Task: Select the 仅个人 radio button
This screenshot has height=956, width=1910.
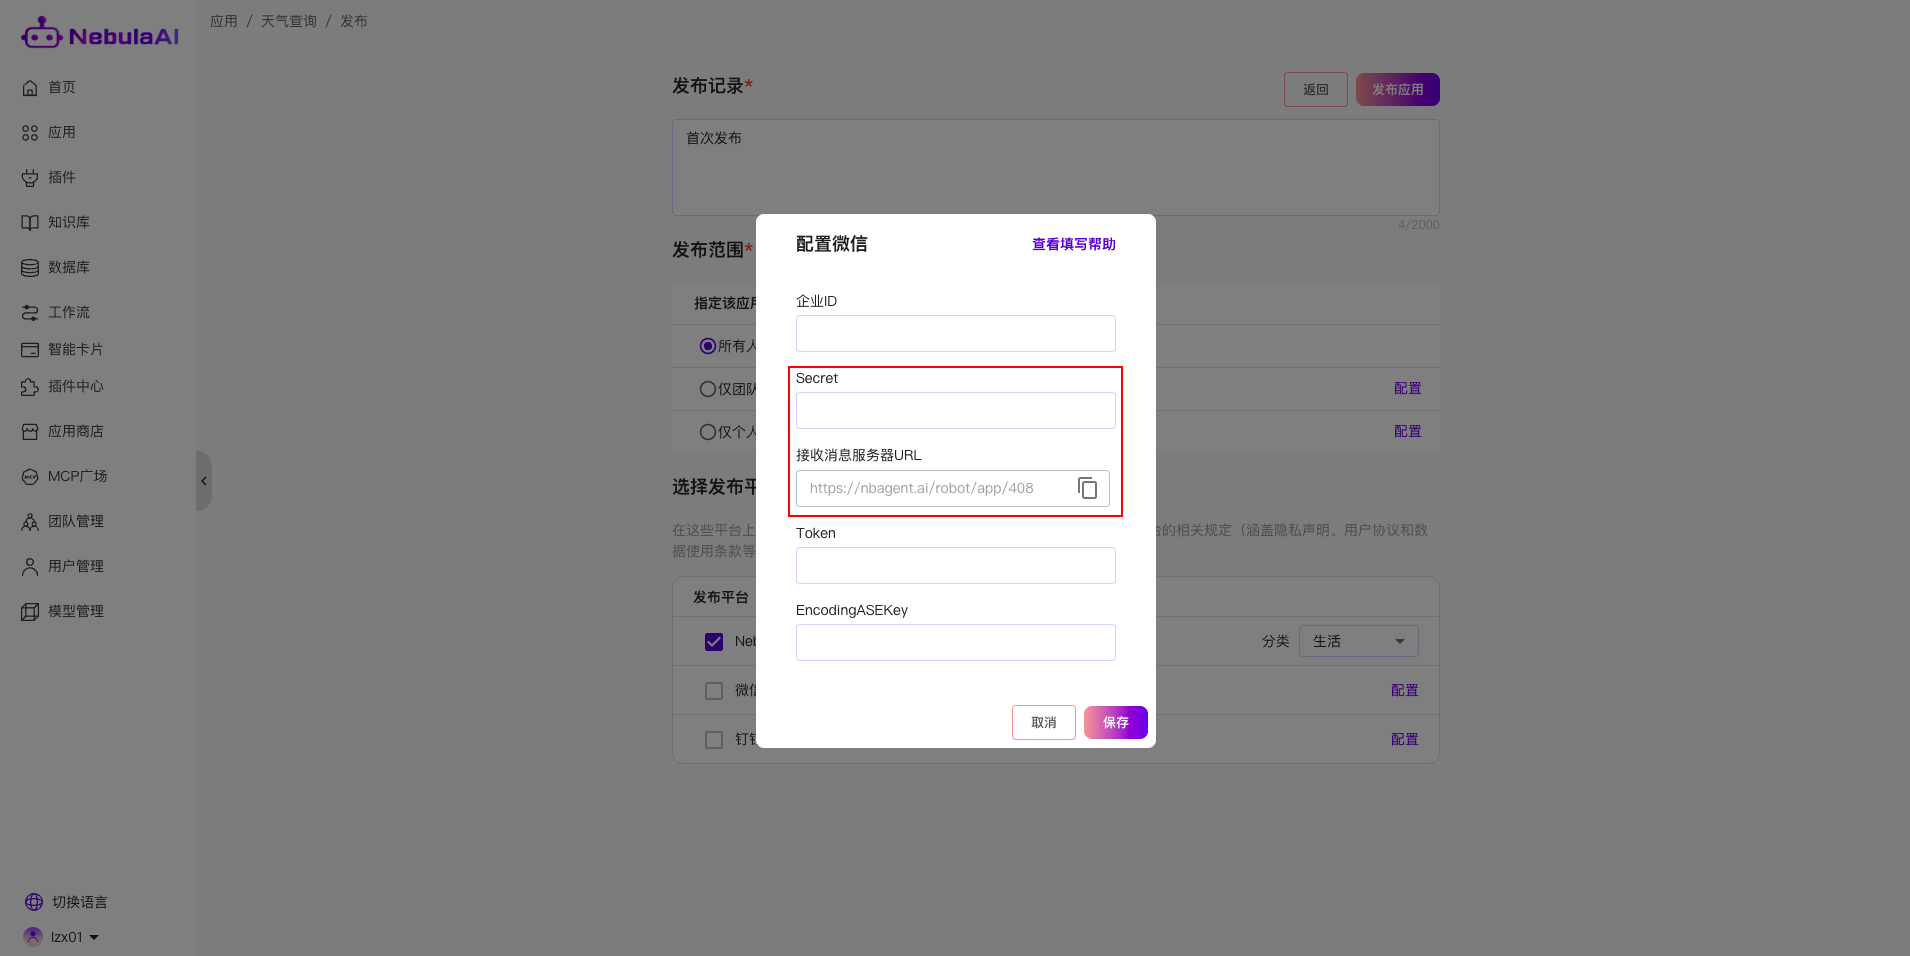Action: 708,432
